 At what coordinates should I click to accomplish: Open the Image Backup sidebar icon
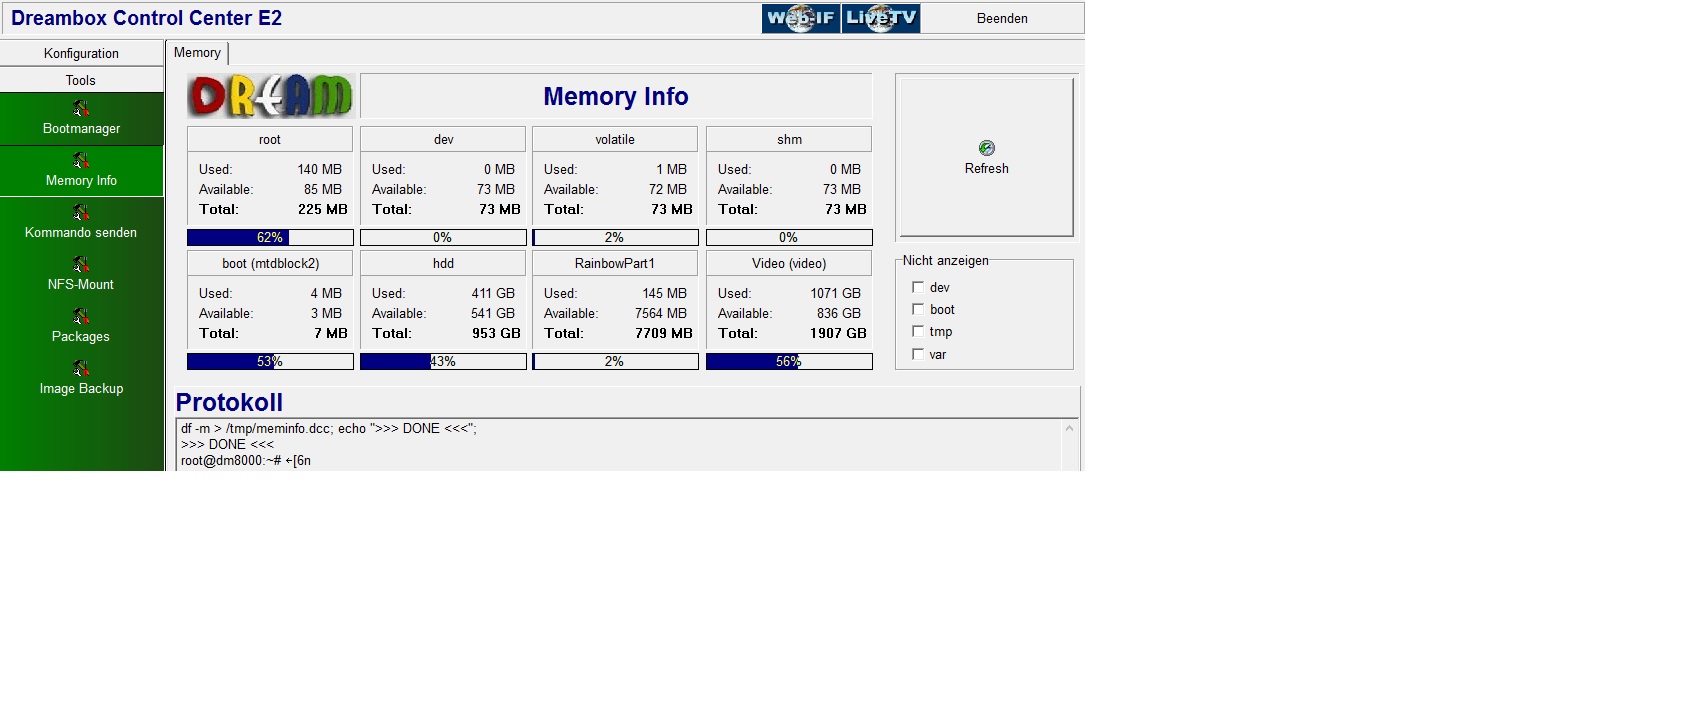81,368
